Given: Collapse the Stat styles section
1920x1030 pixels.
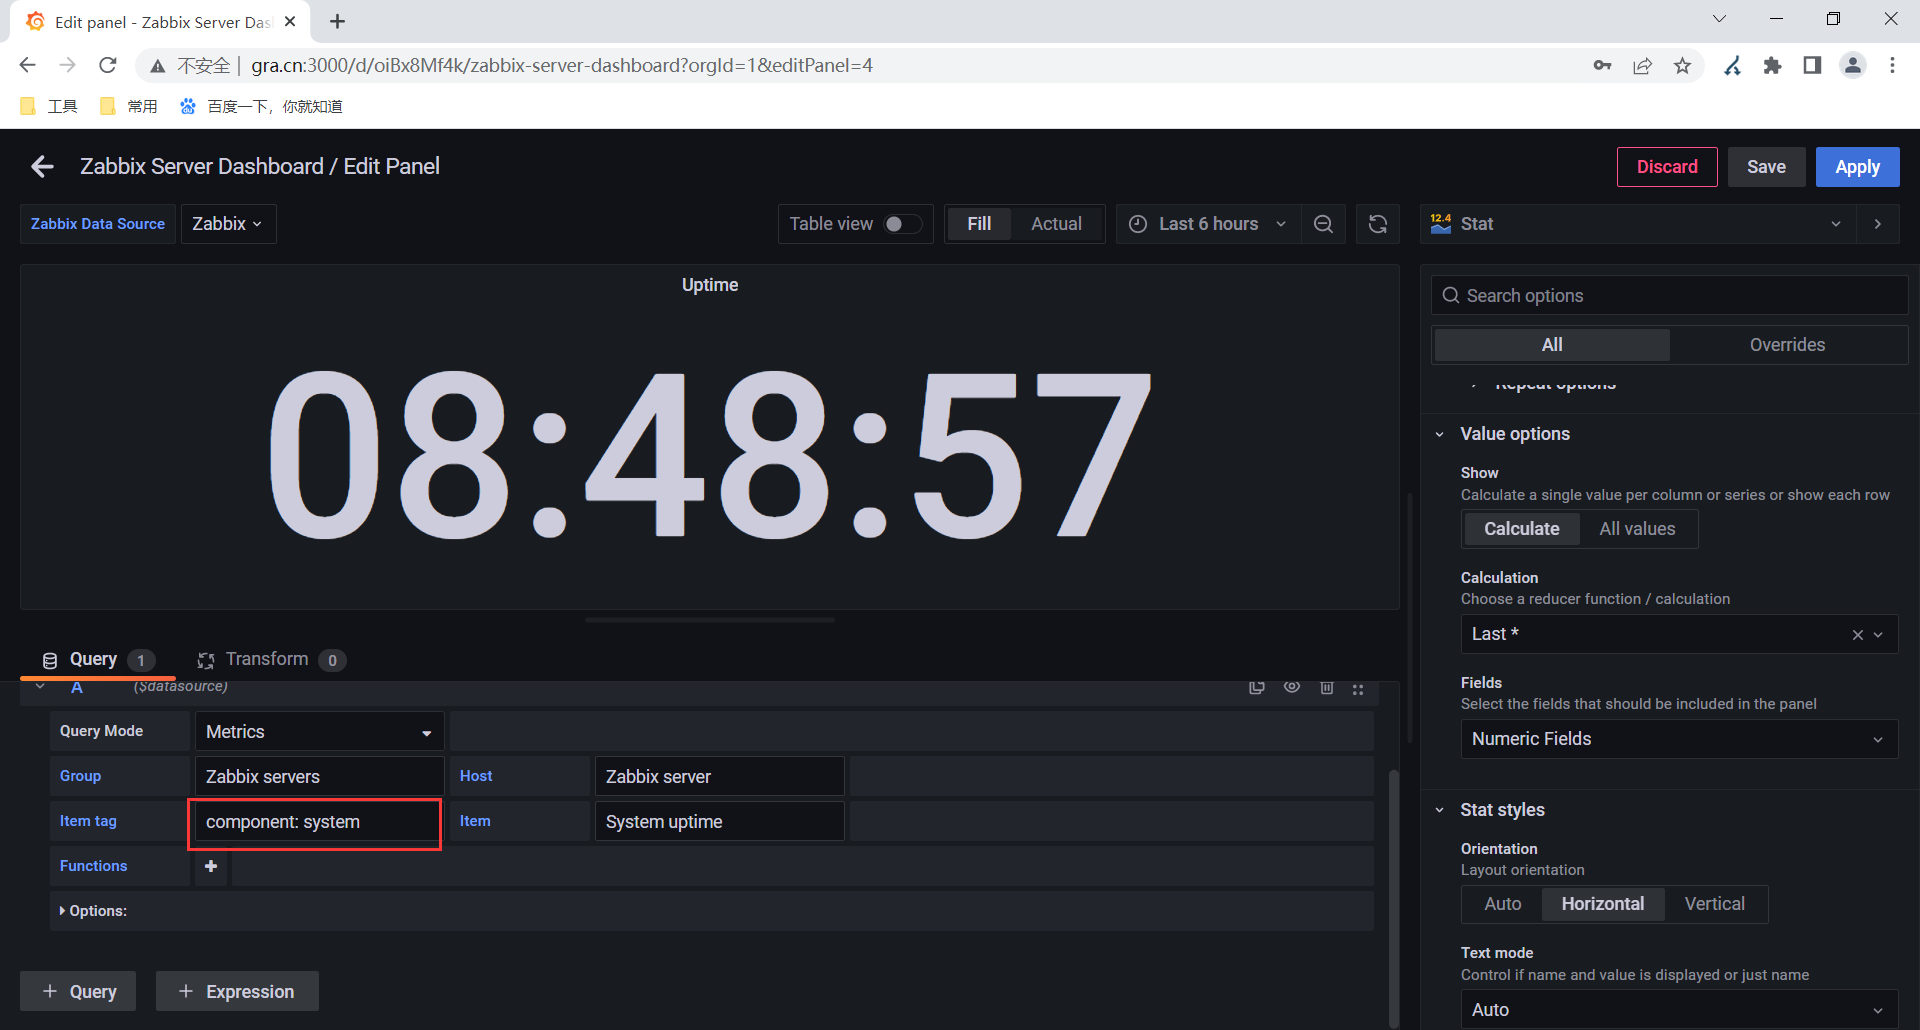Looking at the screenshot, I should click(x=1440, y=810).
